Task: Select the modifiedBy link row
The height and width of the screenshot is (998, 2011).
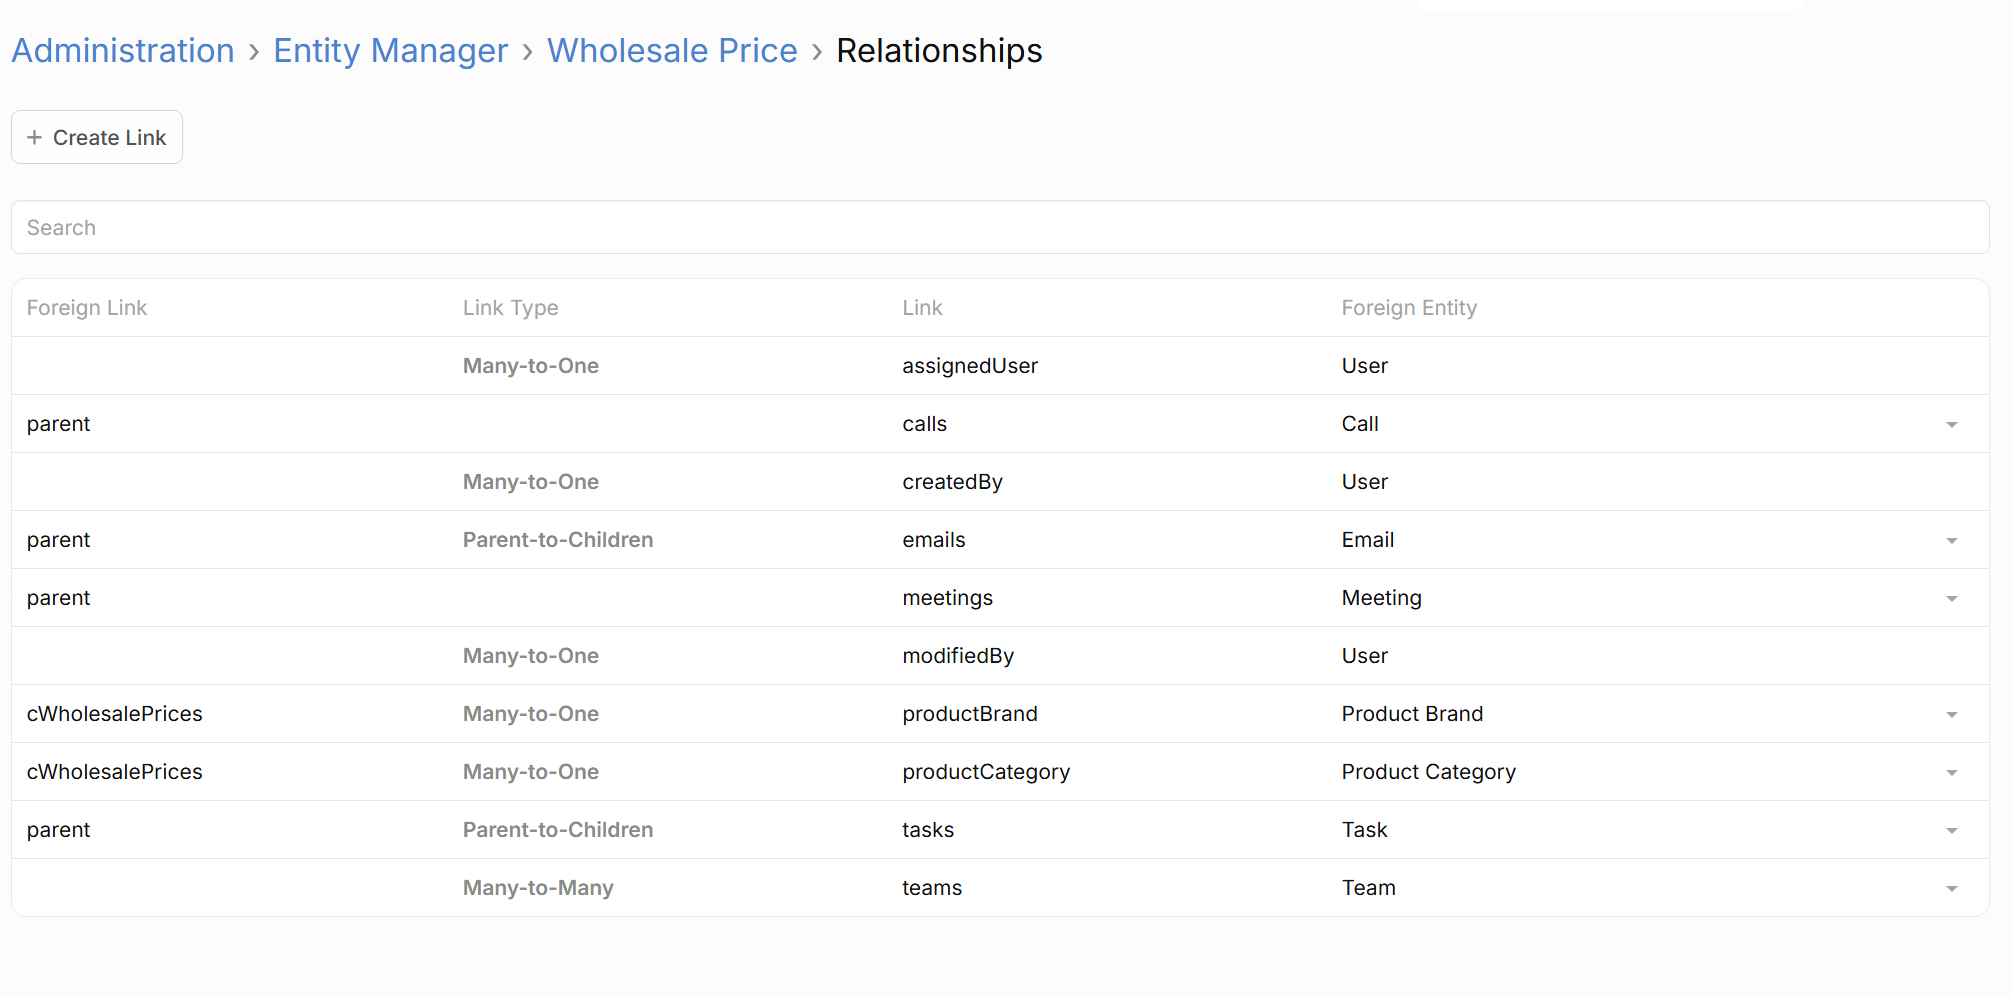Action: click(x=957, y=656)
